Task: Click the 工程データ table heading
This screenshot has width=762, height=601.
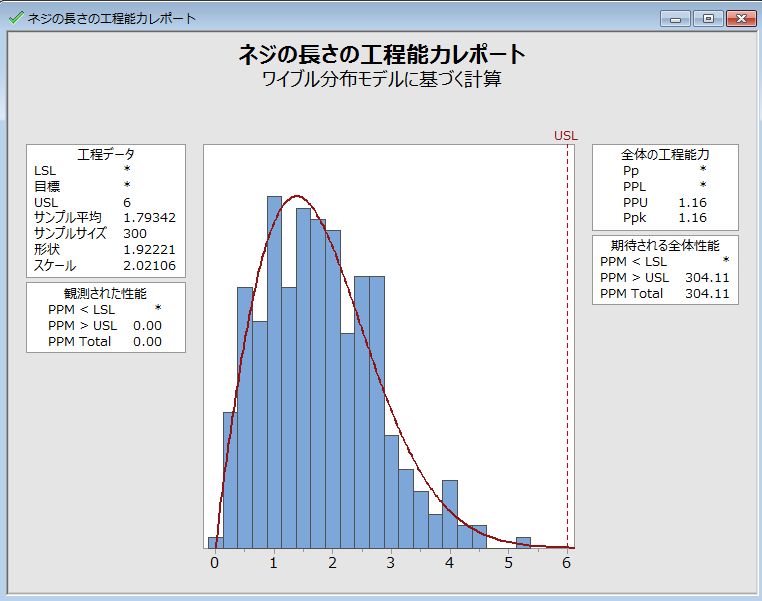Action: coord(105,155)
